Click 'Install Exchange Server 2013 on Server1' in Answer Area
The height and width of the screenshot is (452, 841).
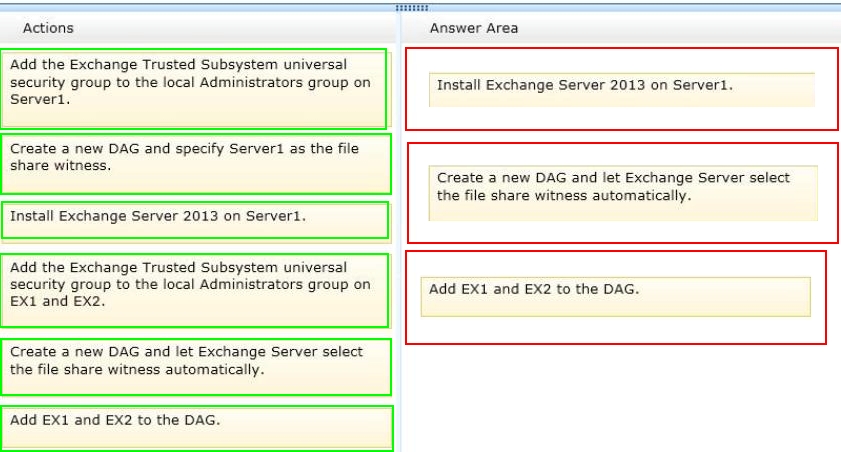pyautogui.click(x=622, y=90)
